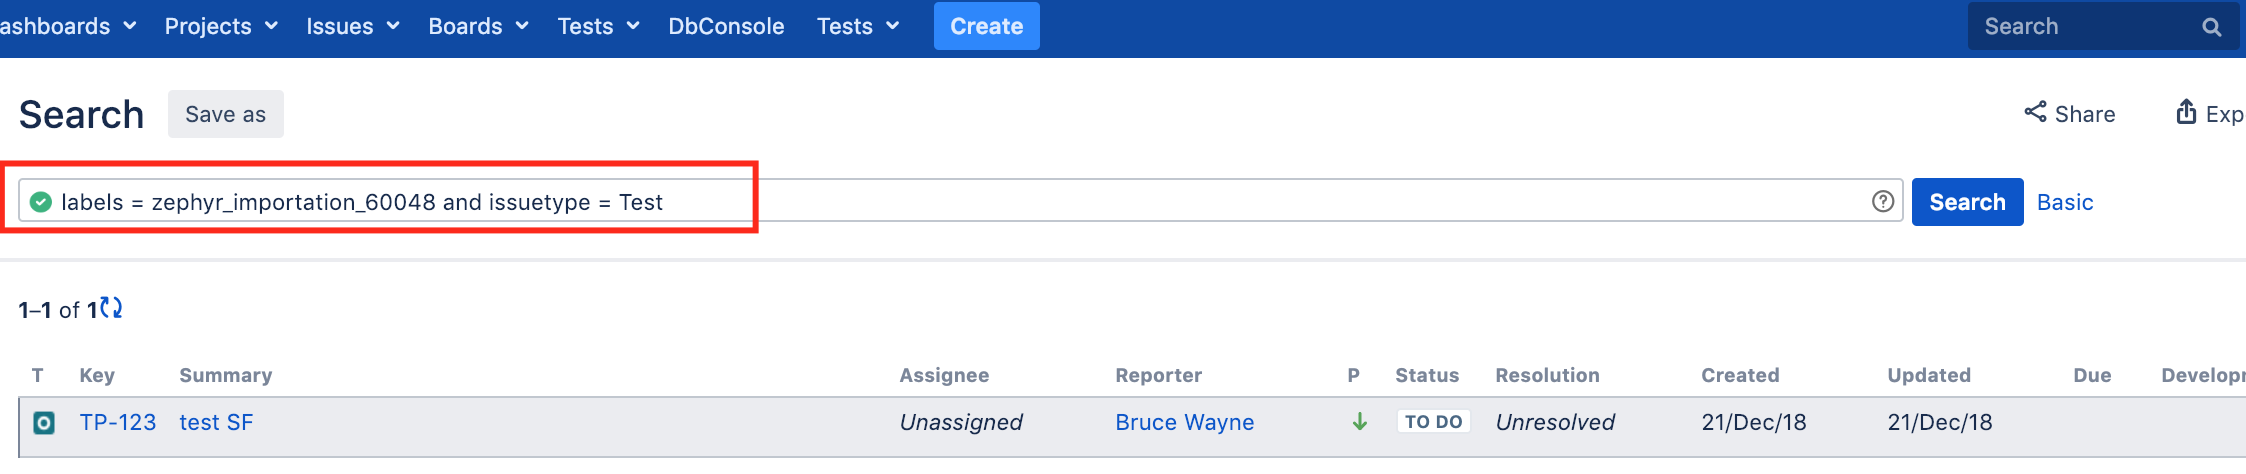
Task: Click the Share icon
Action: tap(2035, 112)
